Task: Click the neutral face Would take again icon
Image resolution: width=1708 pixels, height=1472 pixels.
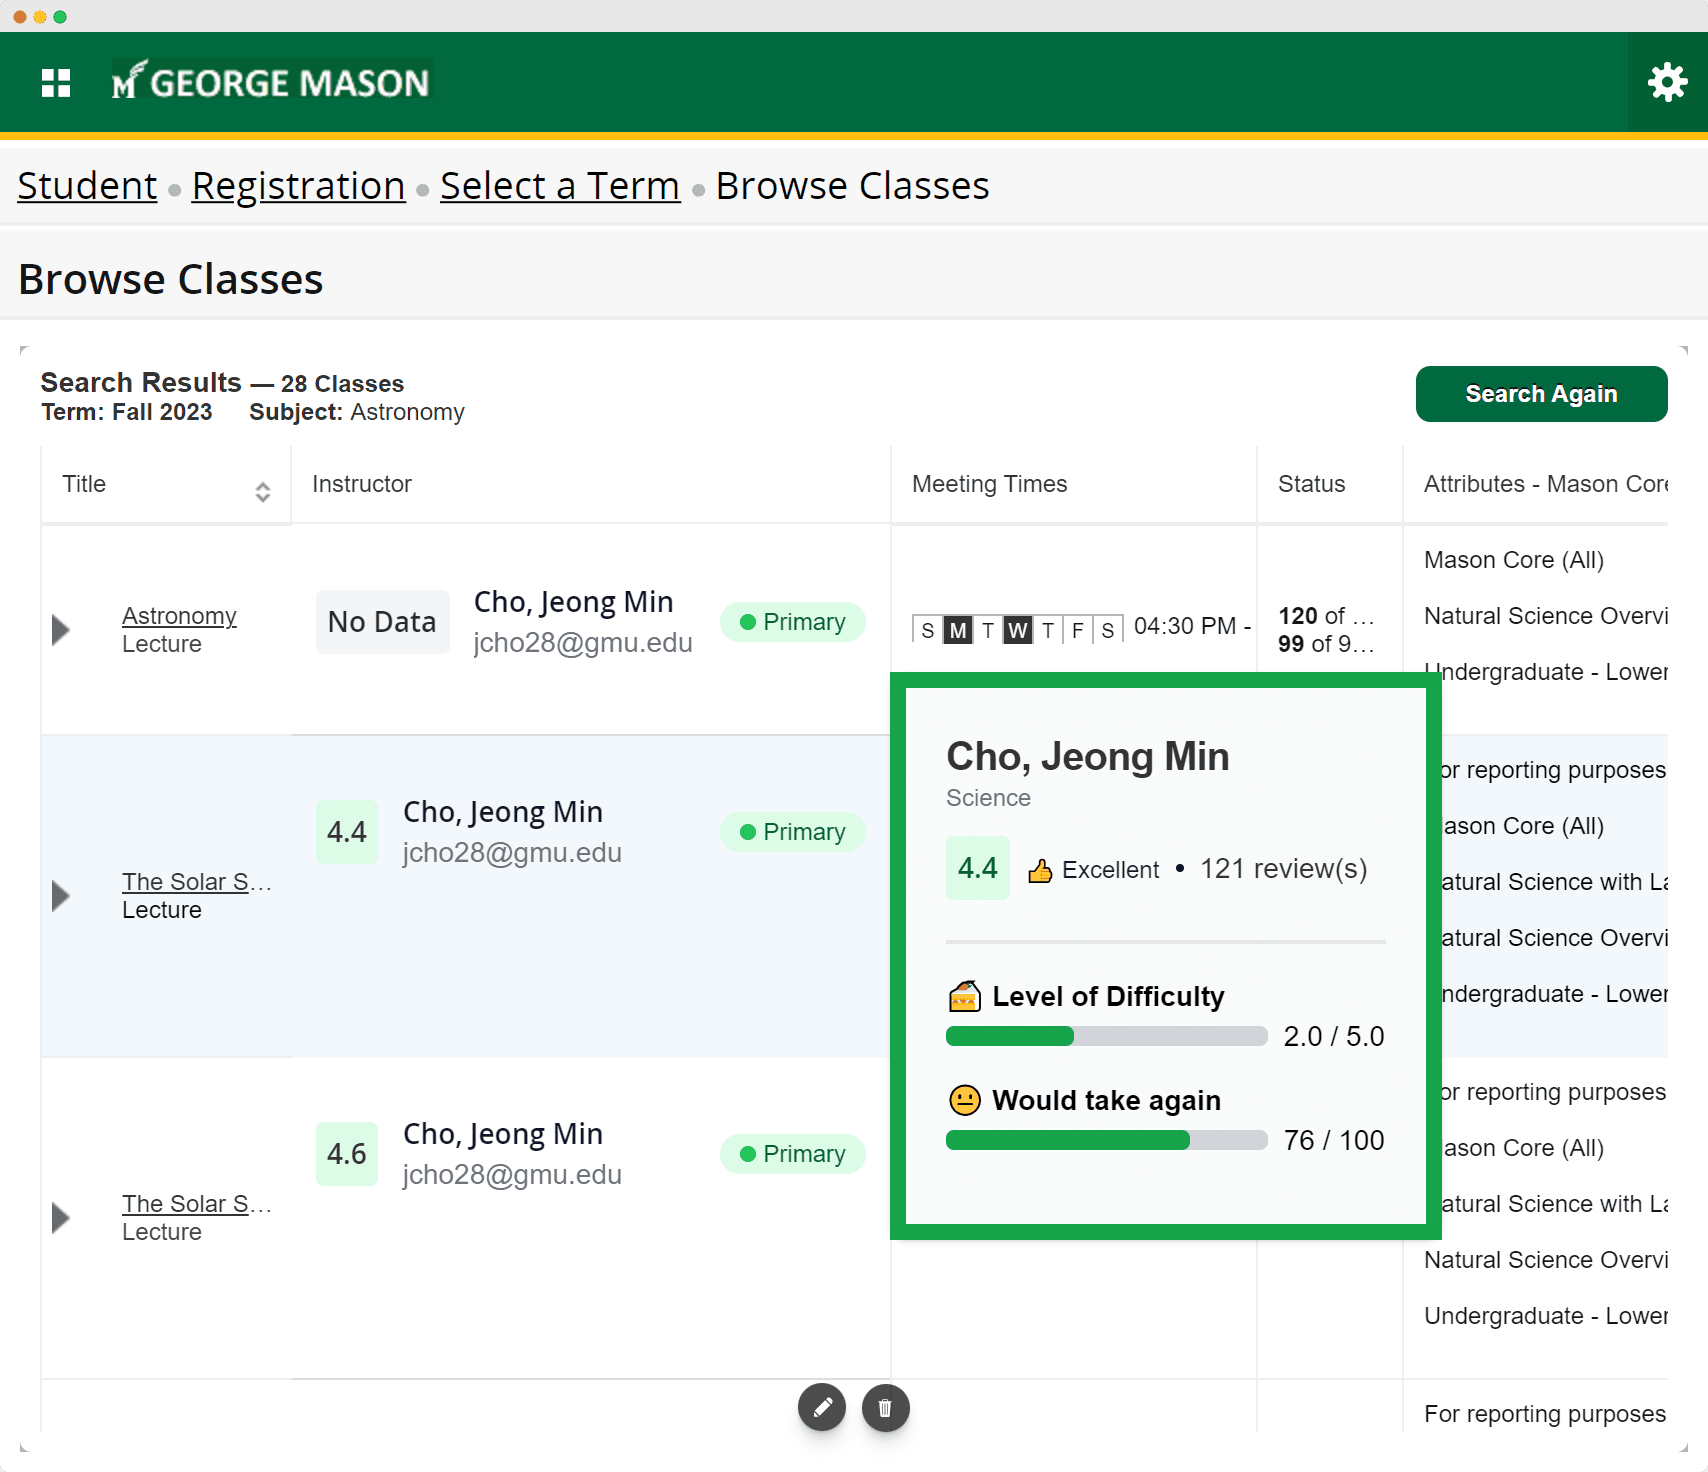Action: [964, 1100]
